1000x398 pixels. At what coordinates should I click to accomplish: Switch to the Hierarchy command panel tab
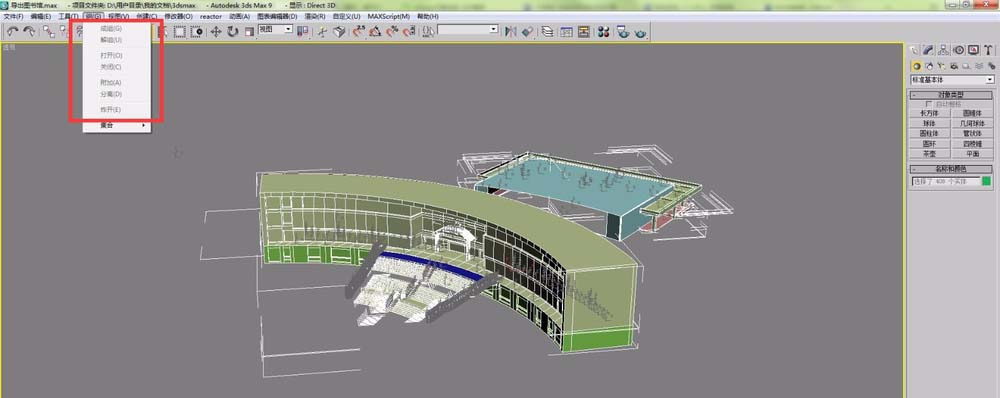(x=944, y=50)
